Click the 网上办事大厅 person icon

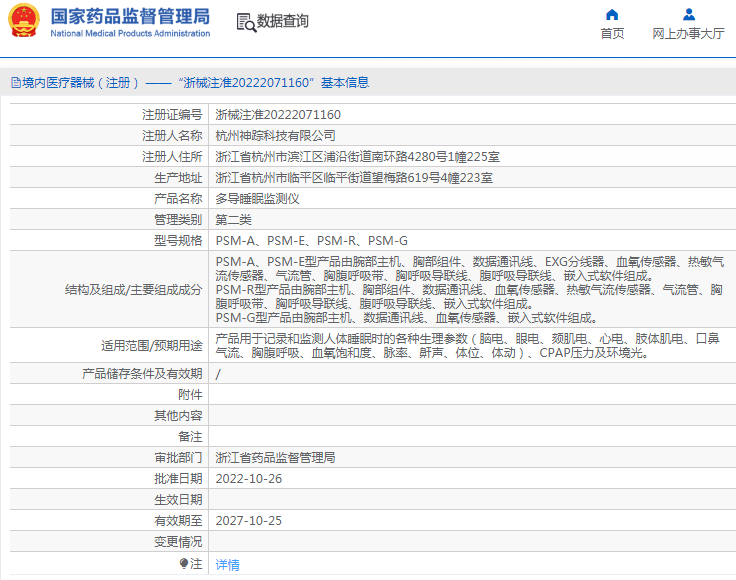pos(688,14)
